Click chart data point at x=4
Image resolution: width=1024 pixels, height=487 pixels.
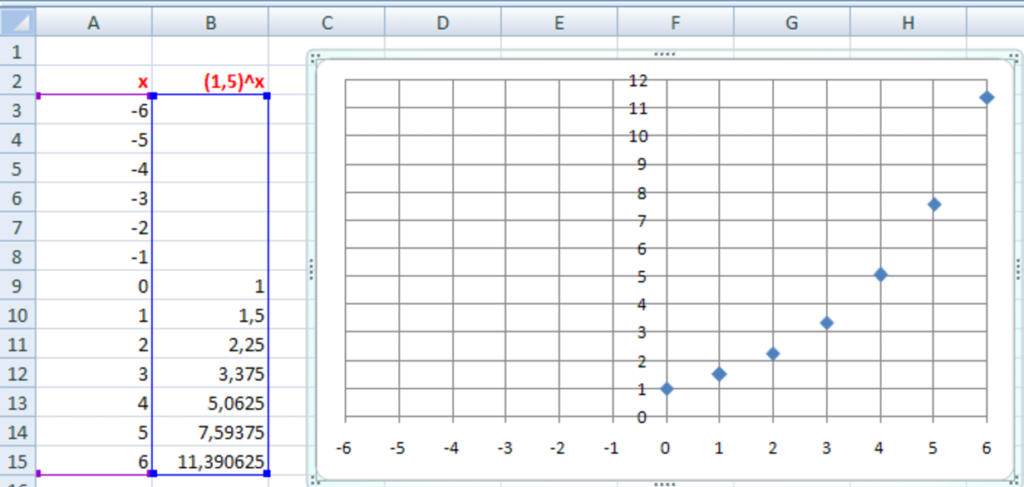(x=880, y=274)
